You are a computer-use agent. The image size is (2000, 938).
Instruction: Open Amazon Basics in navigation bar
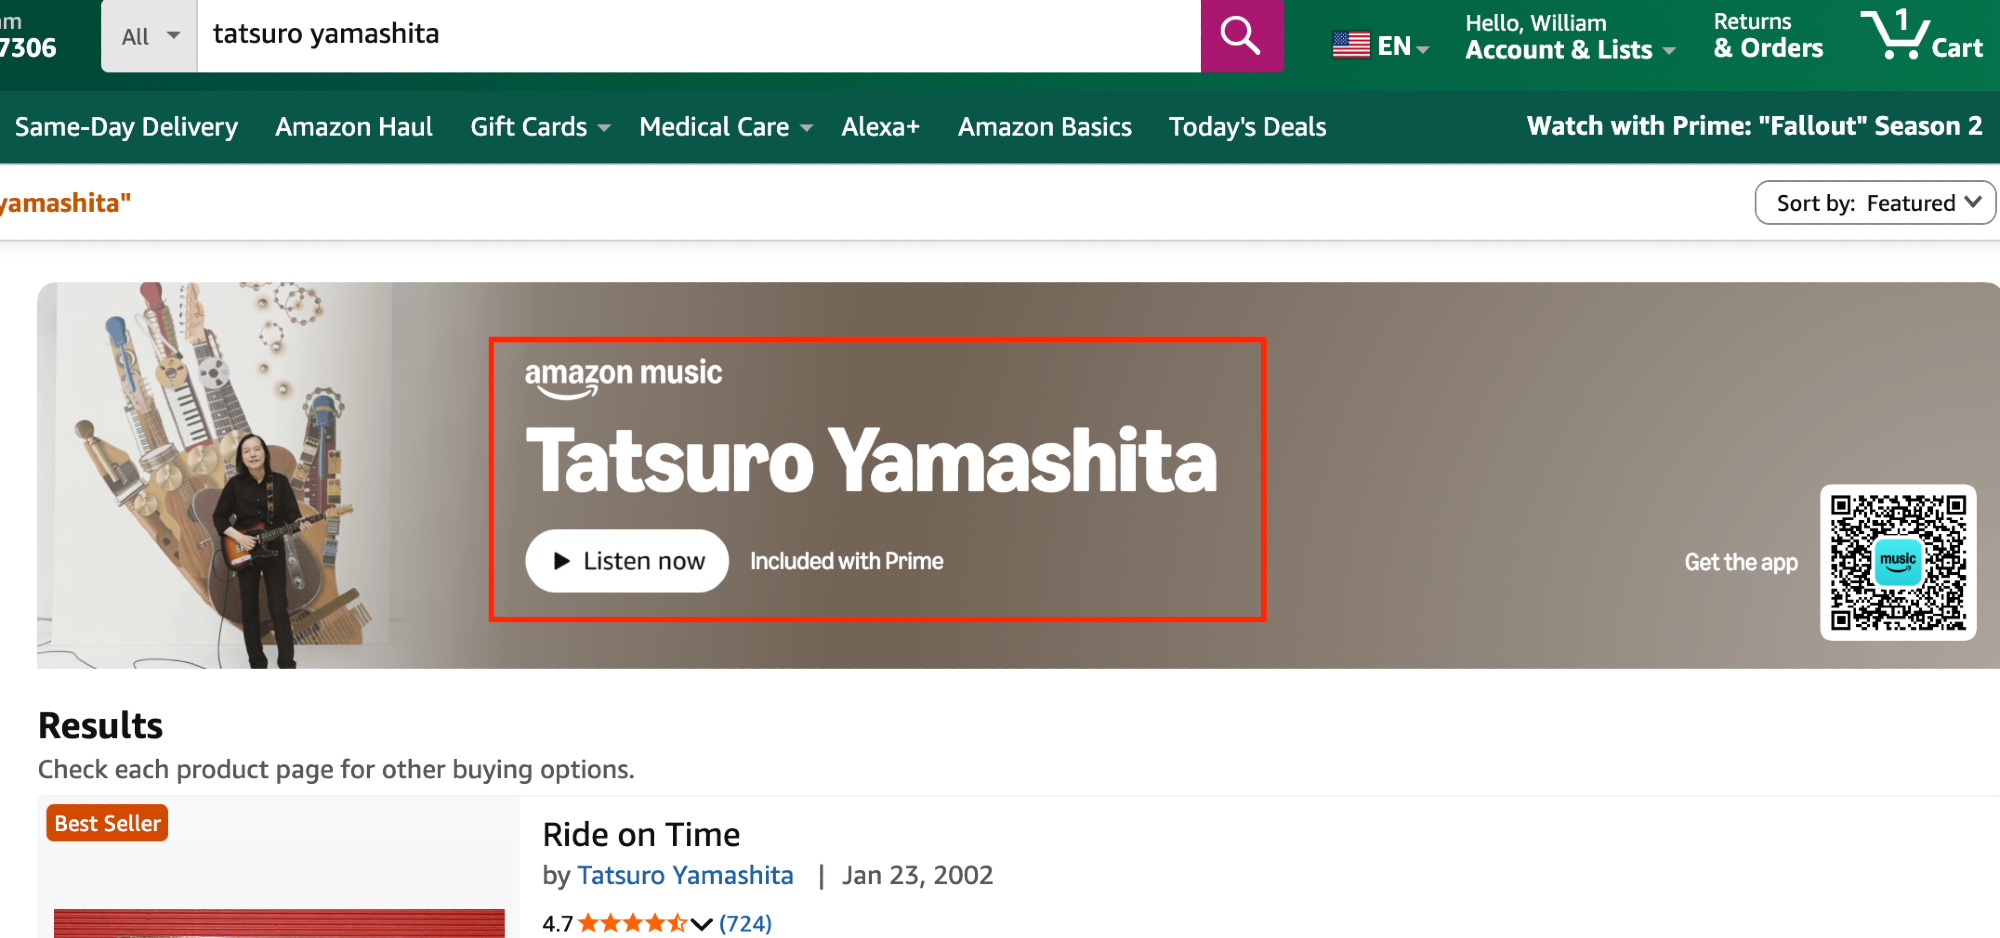click(x=1044, y=127)
